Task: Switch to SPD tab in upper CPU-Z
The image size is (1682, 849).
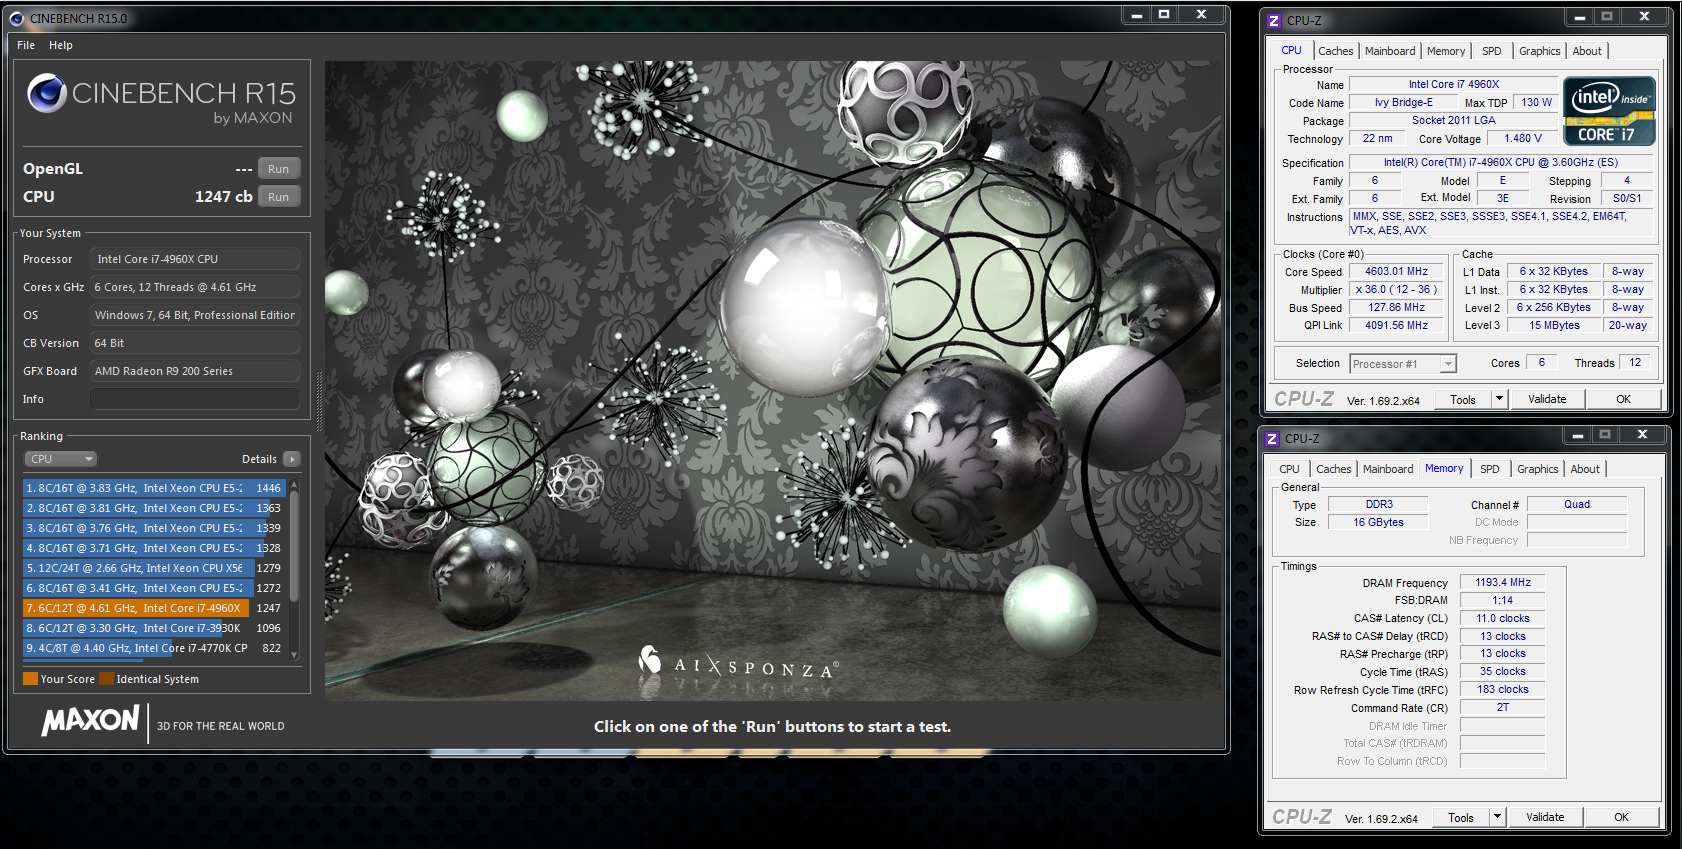Action: [x=1491, y=51]
